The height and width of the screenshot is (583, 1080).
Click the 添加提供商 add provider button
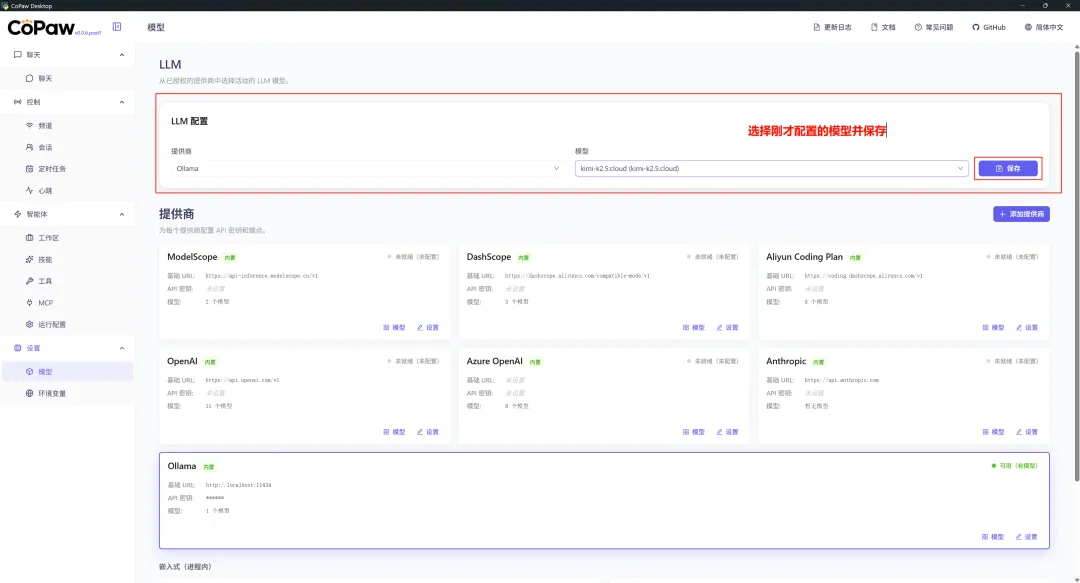1021,214
